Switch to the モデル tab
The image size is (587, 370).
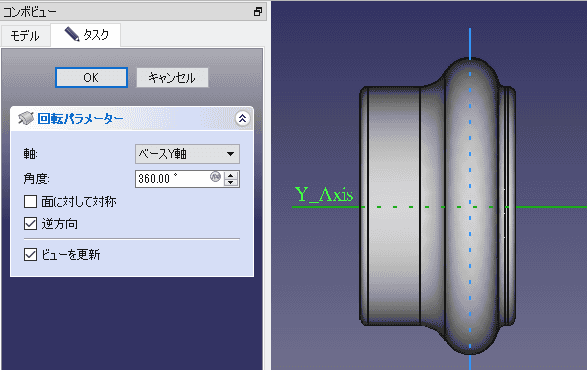click(25, 36)
